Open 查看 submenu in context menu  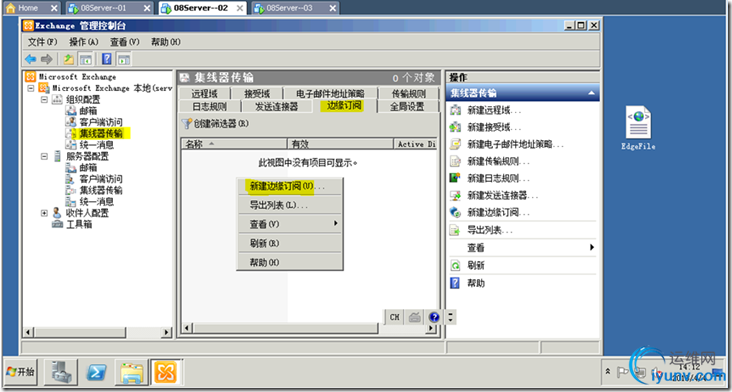point(290,224)
